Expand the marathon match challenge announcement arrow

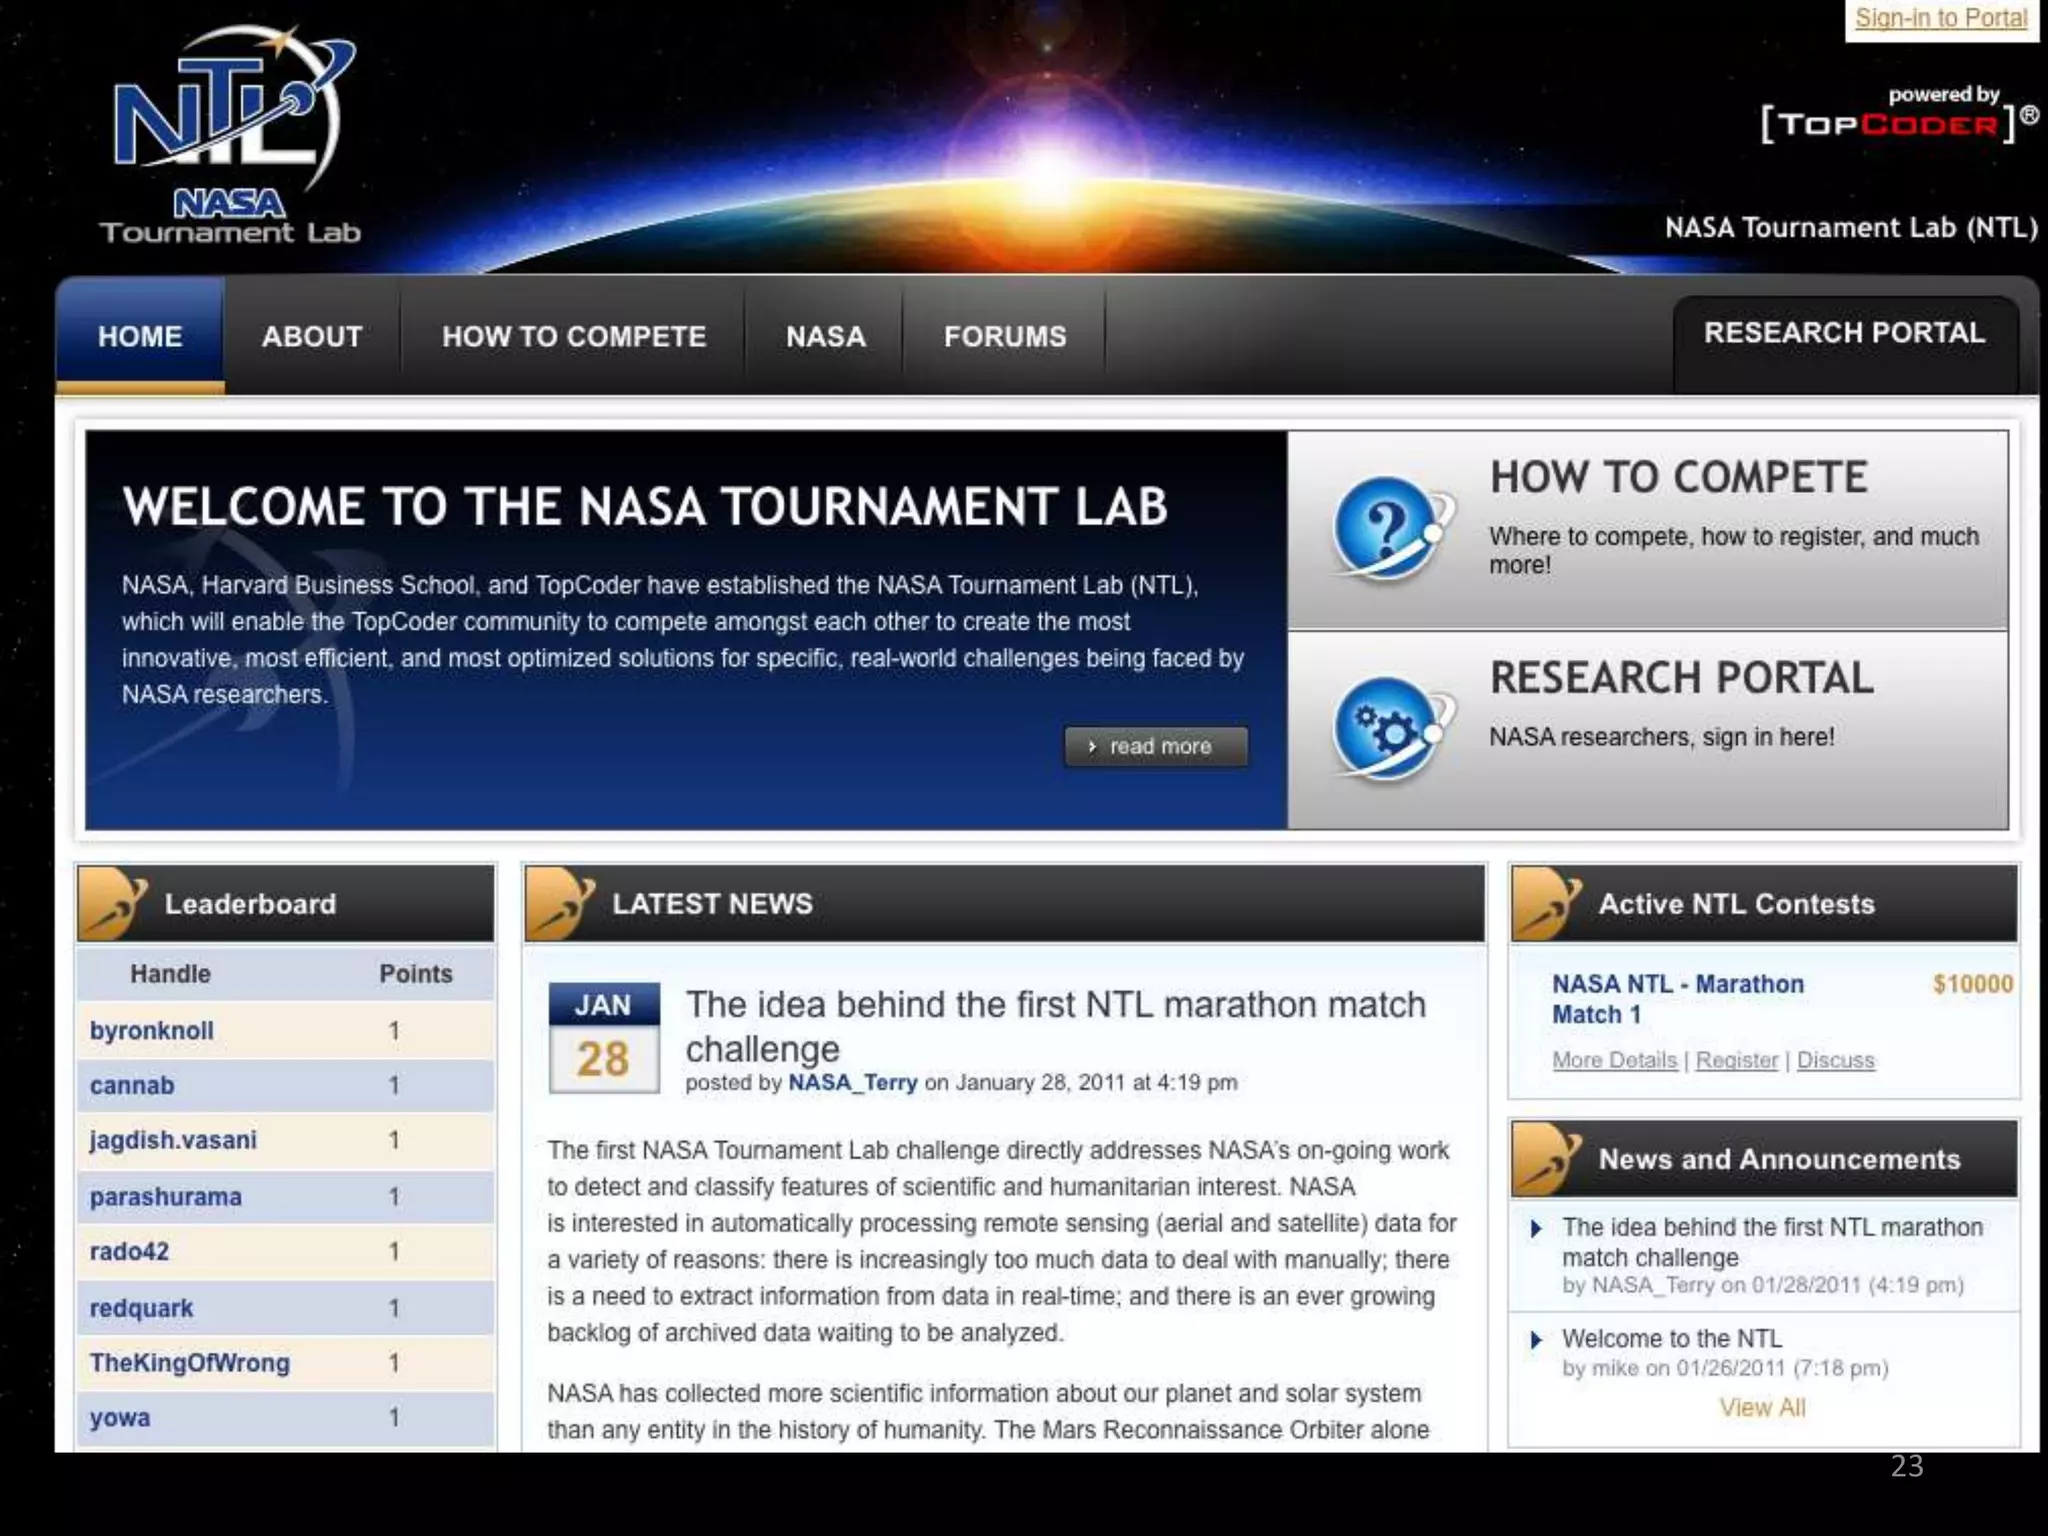pos(1537,1228)
